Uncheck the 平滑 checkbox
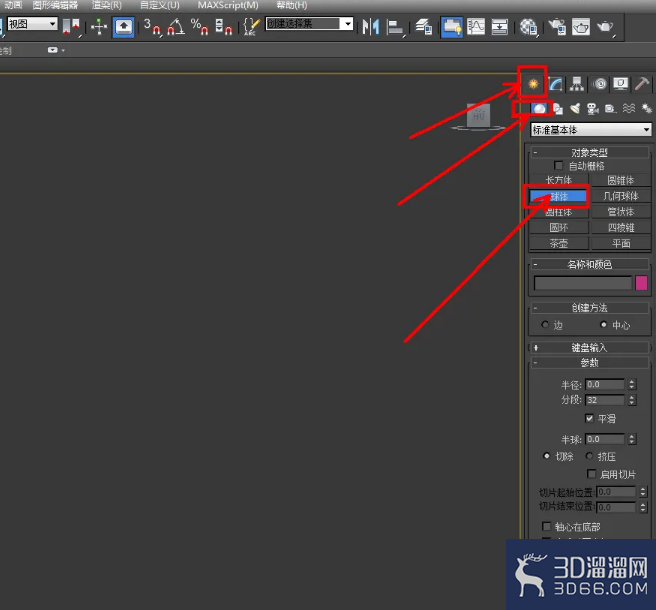 pos(589,418)
